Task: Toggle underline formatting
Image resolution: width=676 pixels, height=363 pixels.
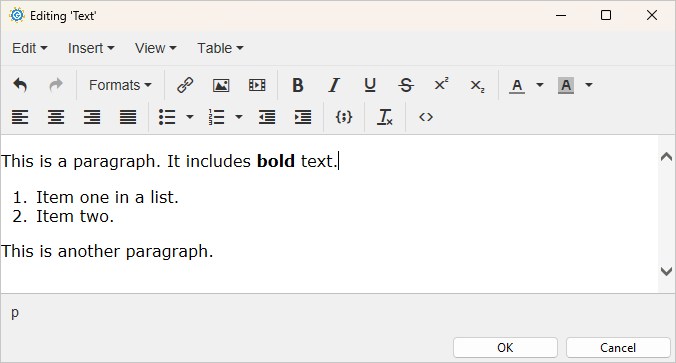Action: 370,85
